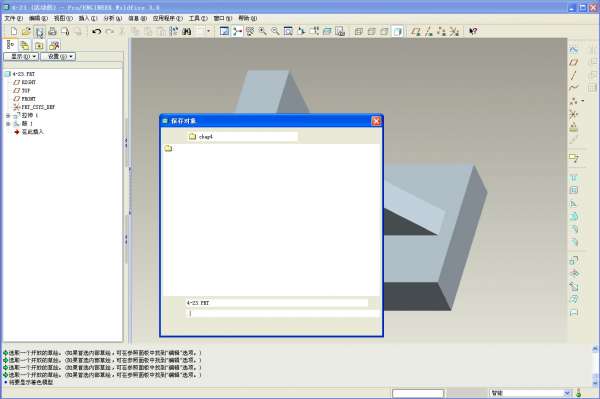Image resolution: width=600 pixels, height=399 pixels.
Task: Toggle datum points display
Action: pos(441,31)
